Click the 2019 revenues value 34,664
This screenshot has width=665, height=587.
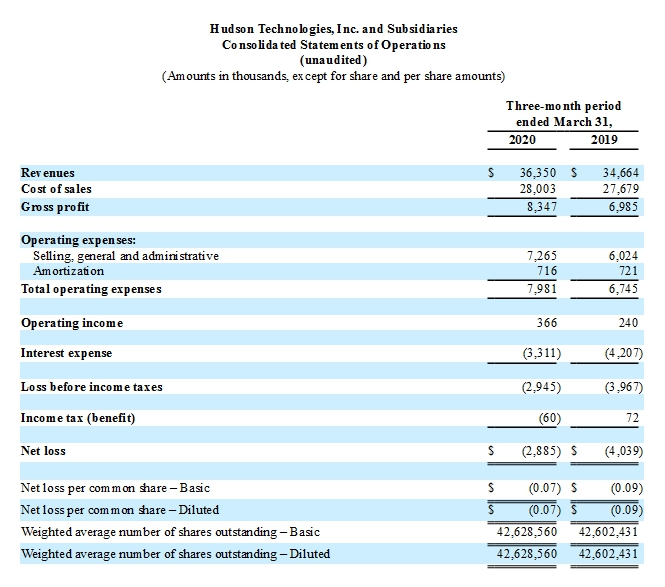[x=620, y=173]
